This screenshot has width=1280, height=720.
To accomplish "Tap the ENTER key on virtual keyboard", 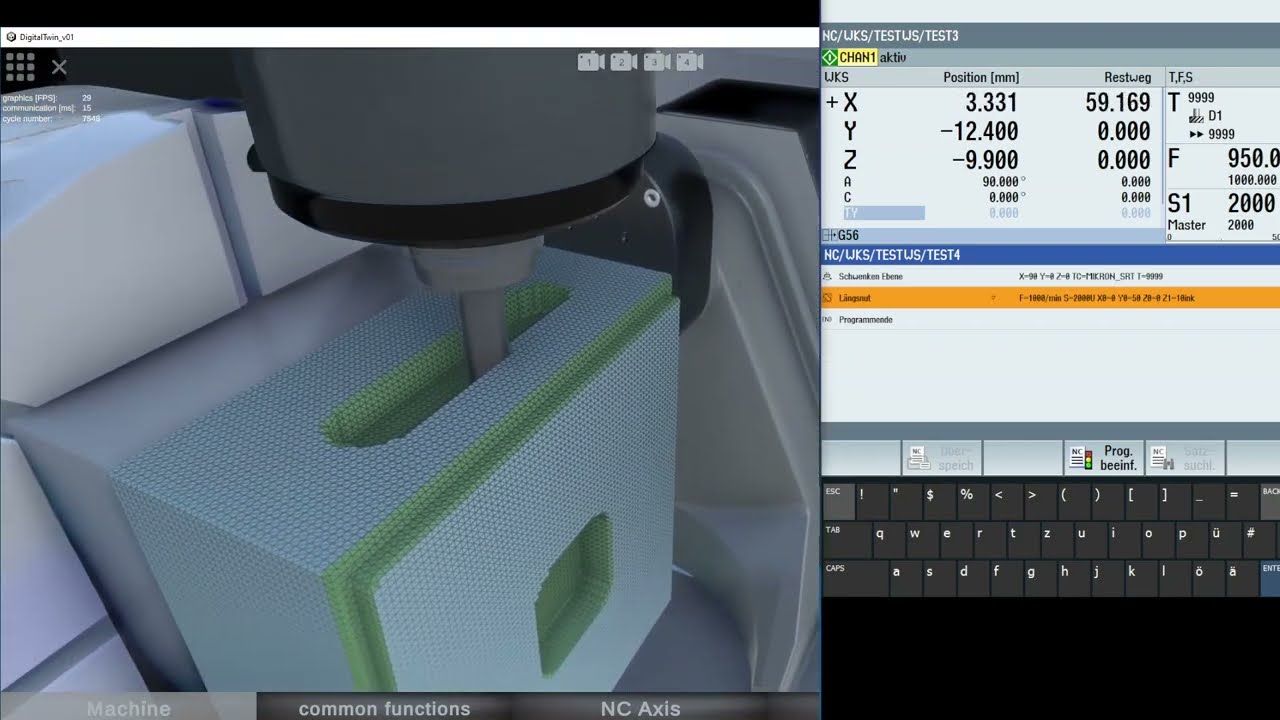I will point(1270,578).
